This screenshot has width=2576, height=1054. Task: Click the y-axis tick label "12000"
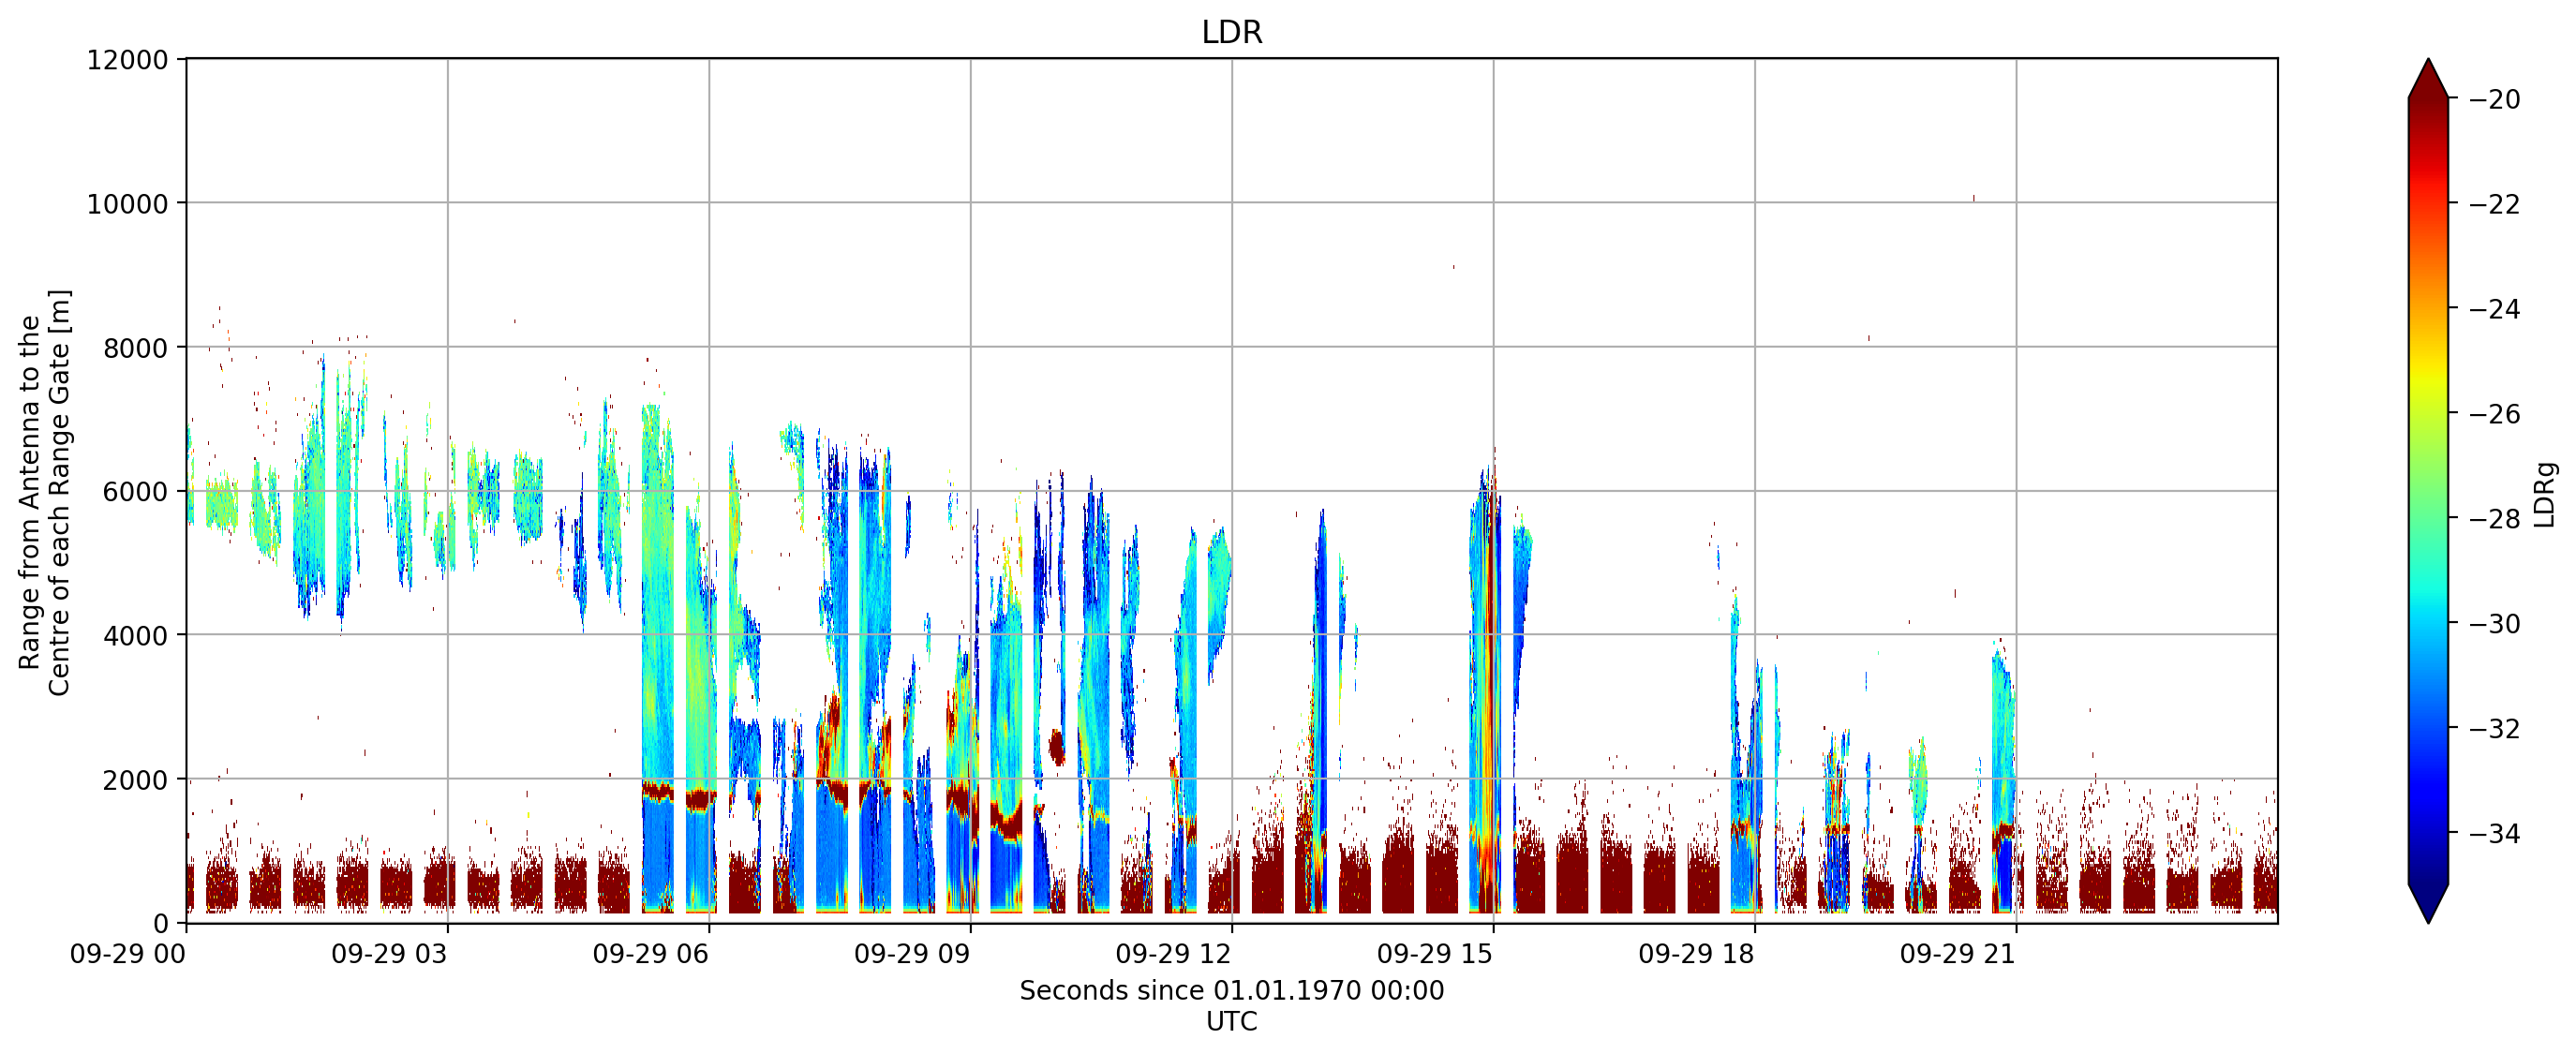tap(128, 60)
